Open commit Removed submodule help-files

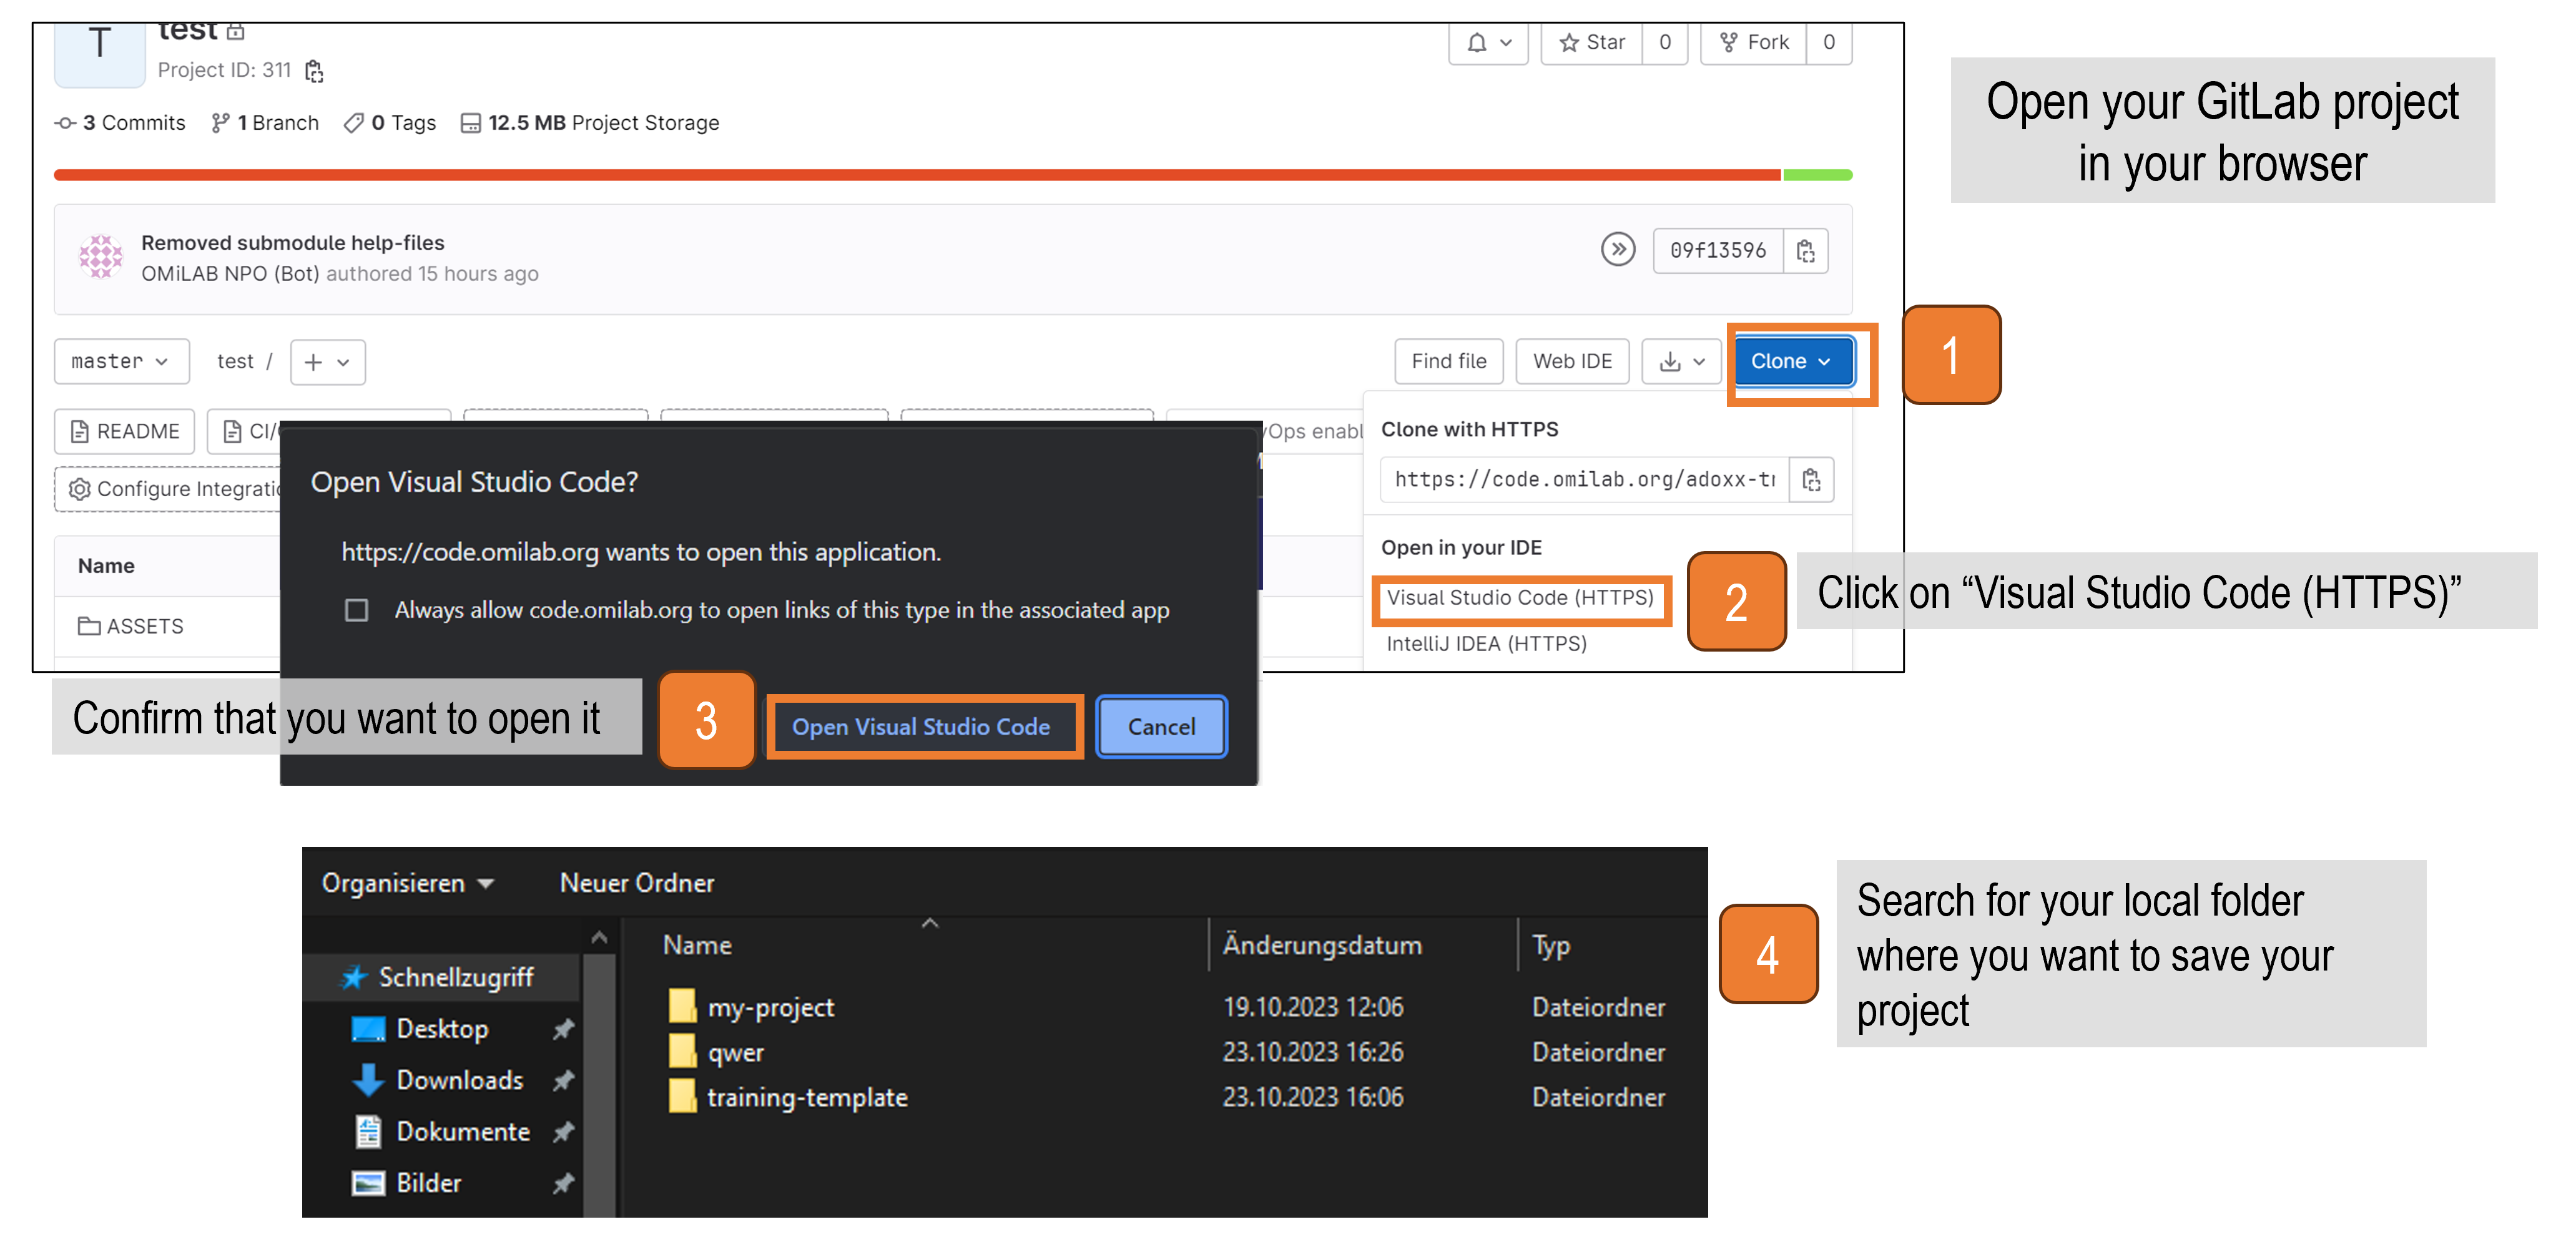click(x=293, y=243)
